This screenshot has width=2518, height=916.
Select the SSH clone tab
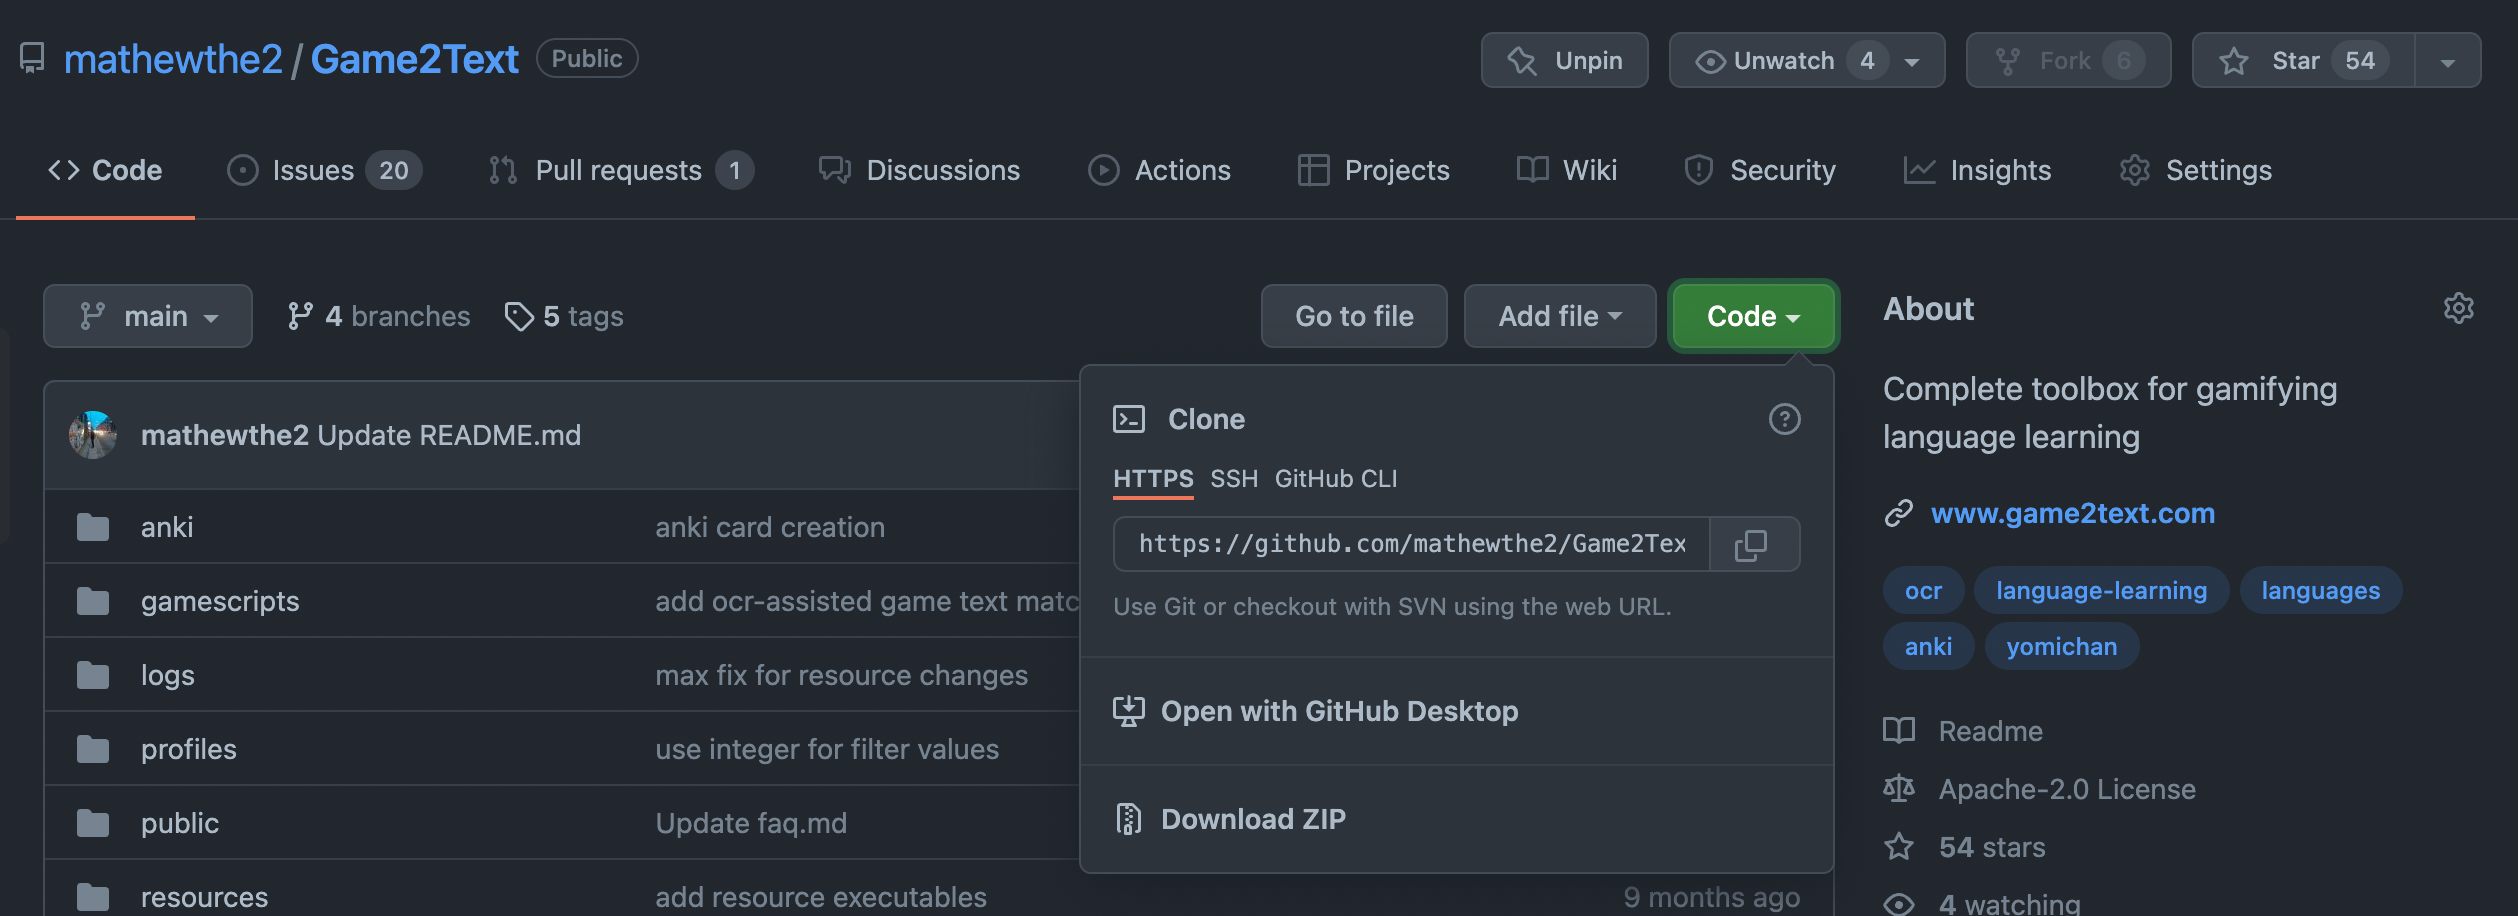click(1234, 479)
